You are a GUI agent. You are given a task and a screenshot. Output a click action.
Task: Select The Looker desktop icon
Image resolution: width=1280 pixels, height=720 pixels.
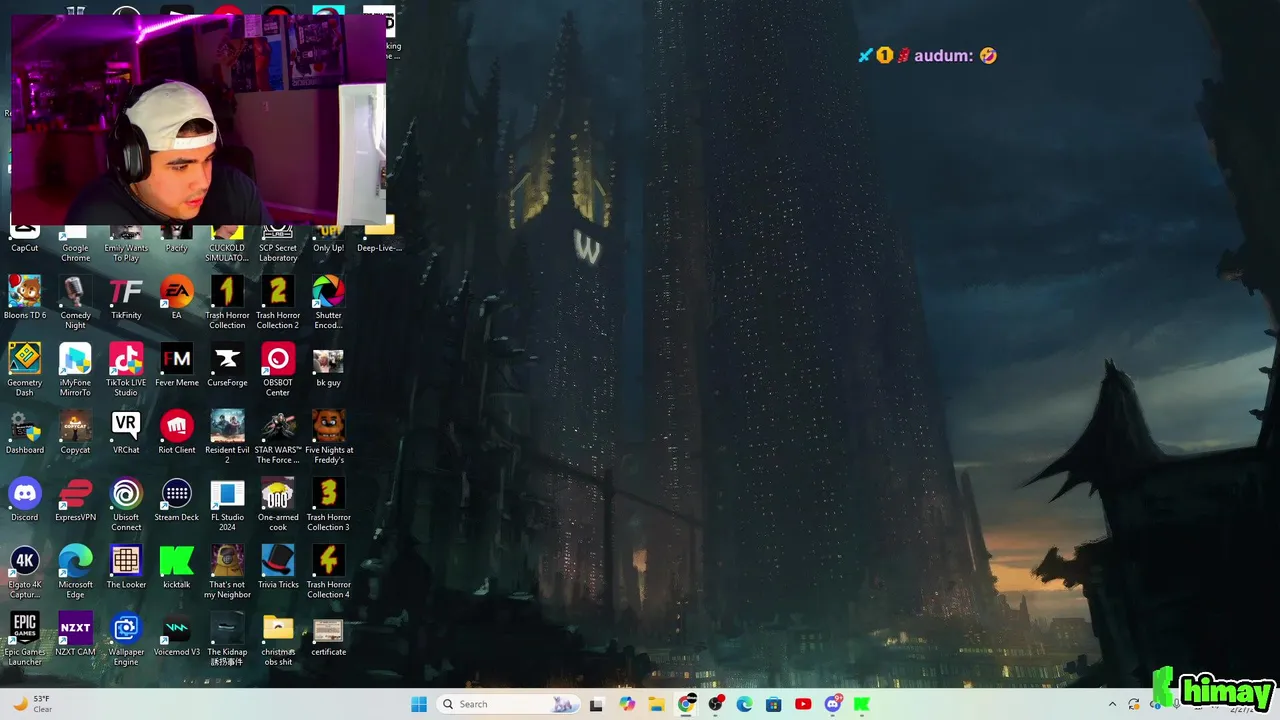click(126, 561)
